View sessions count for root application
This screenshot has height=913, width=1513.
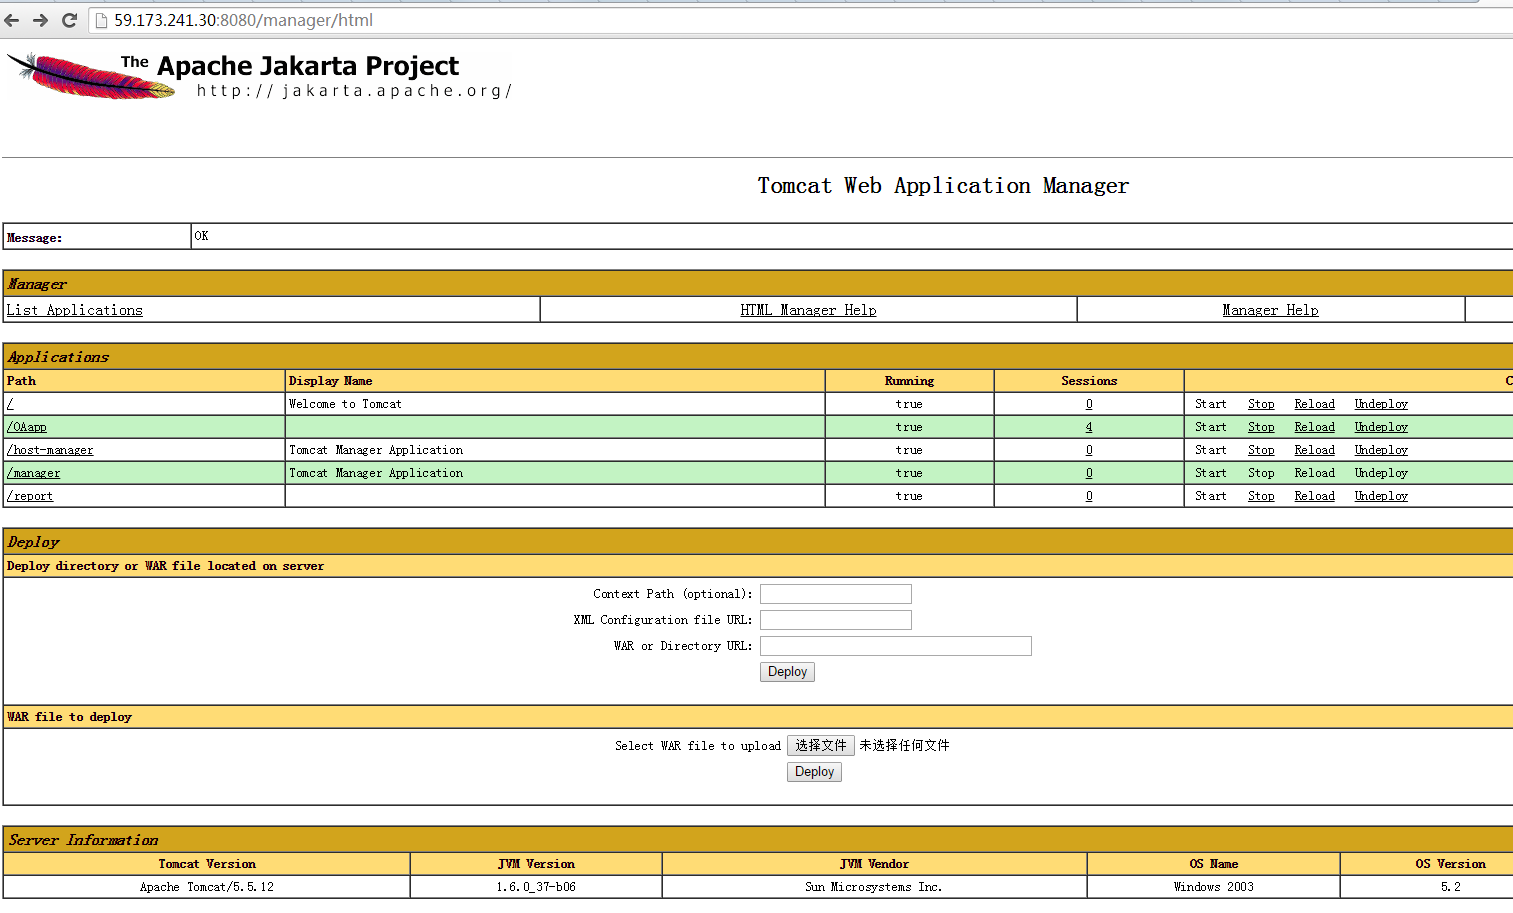[x=1089, y=404]
